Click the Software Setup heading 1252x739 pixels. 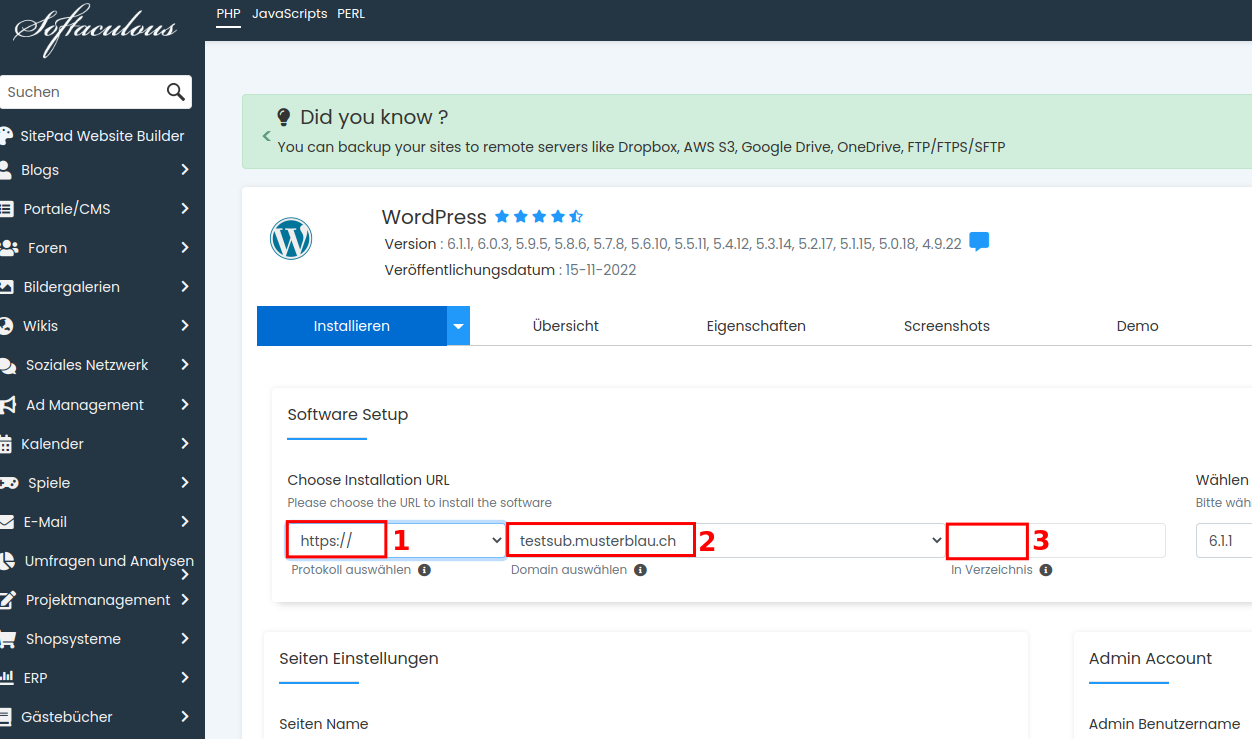tap(348, 414)
